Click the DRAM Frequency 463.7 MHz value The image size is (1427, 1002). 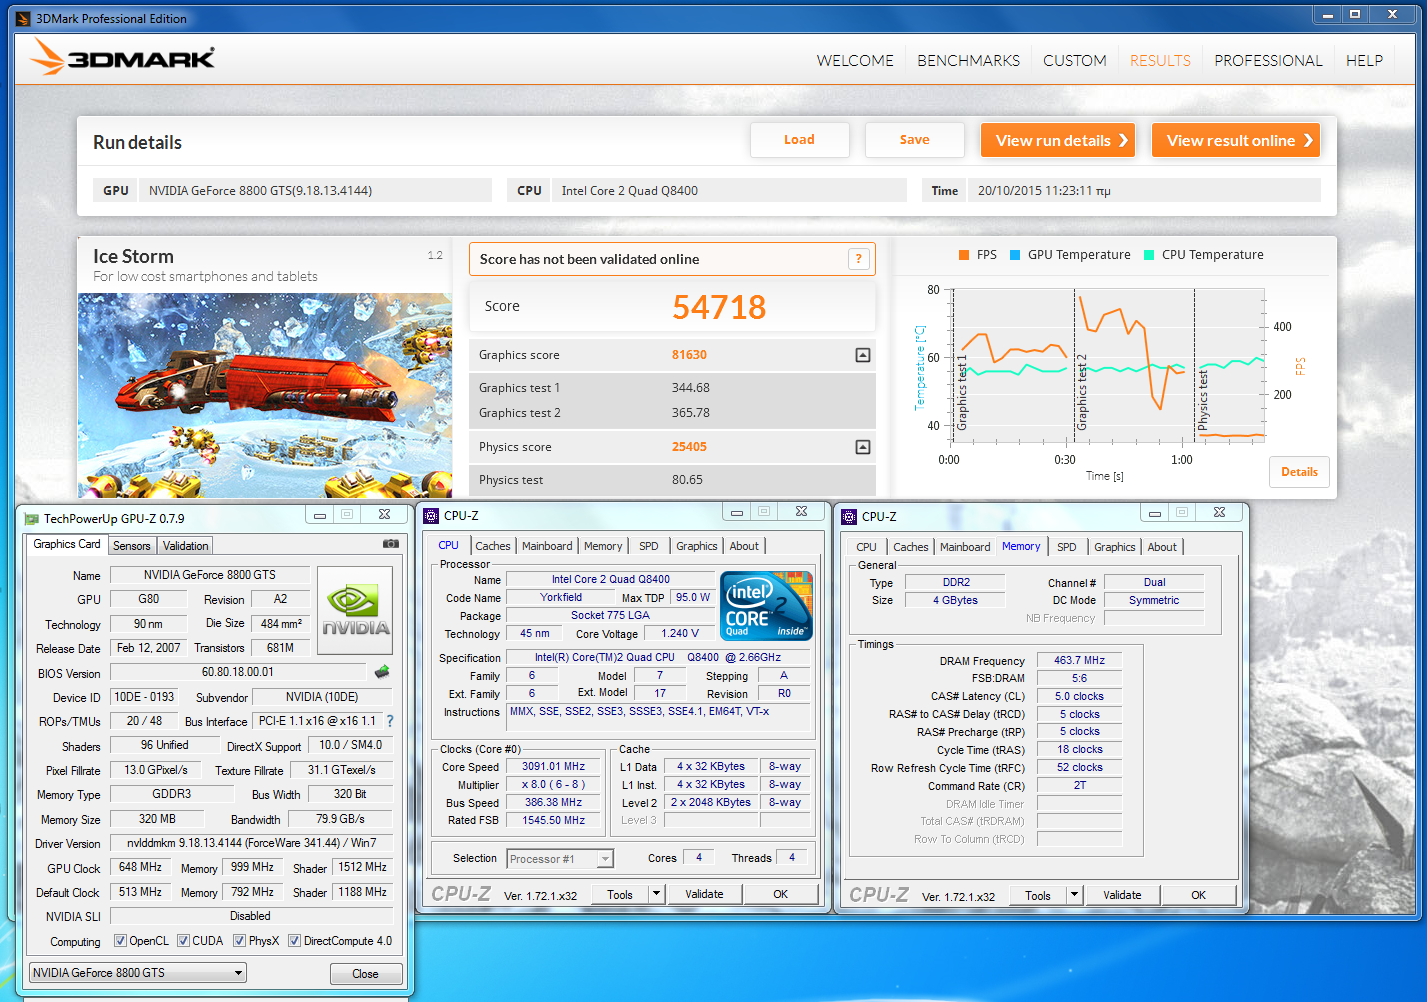click(x=1079, y=660)
